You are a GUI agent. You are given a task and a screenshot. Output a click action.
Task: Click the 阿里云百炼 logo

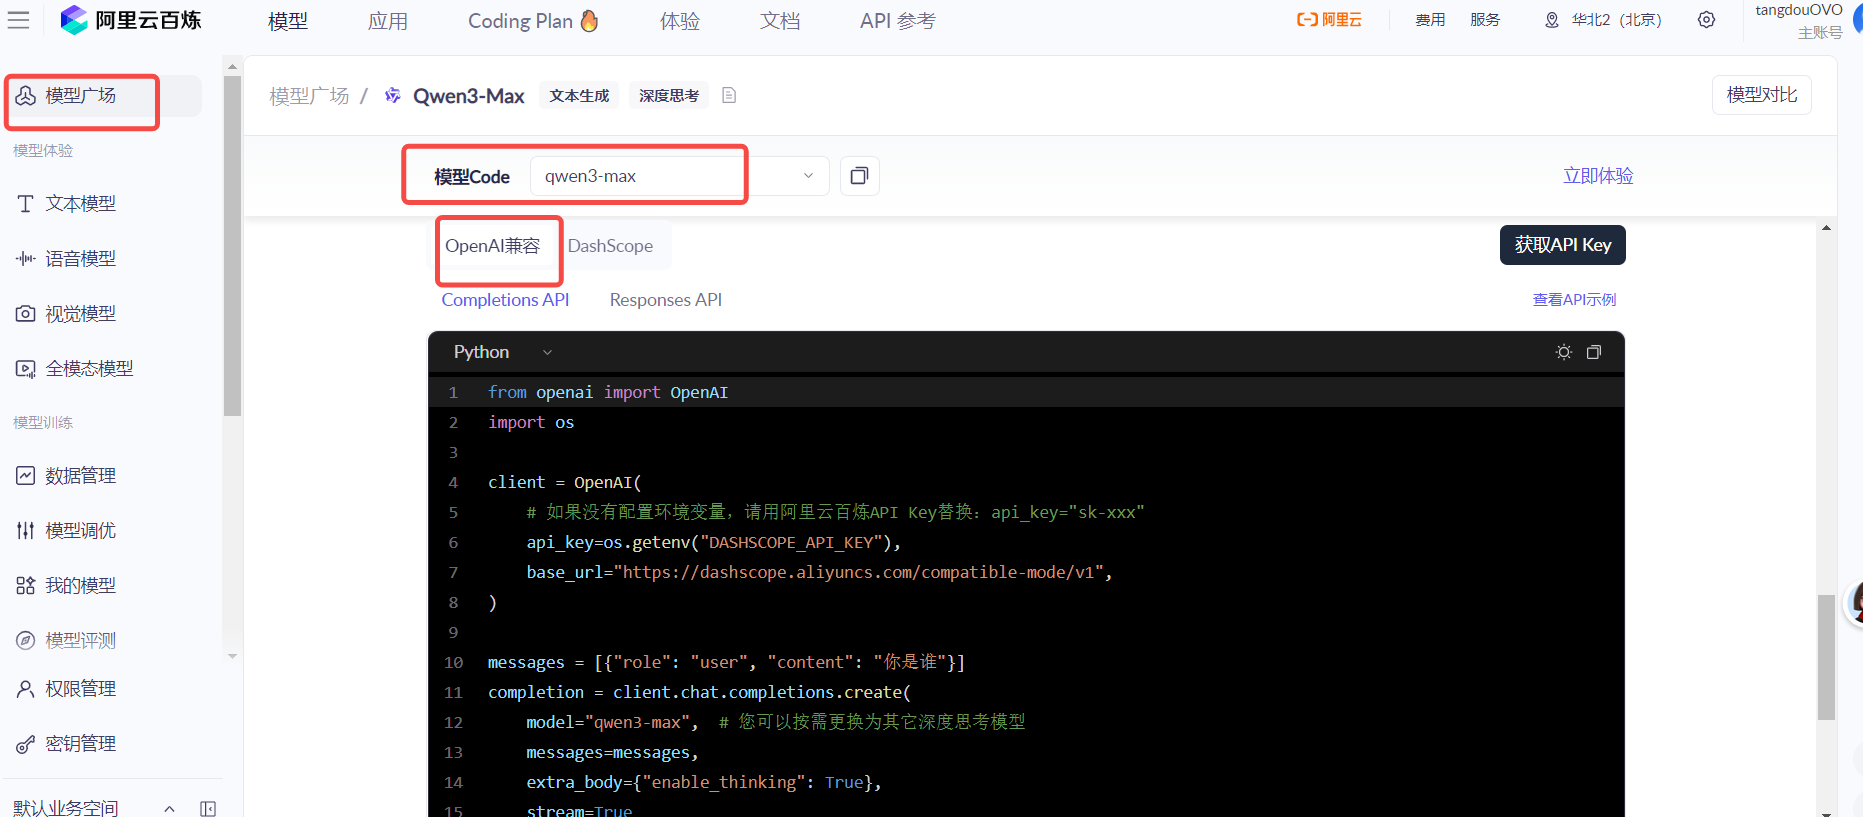click(x=131, y=20)
